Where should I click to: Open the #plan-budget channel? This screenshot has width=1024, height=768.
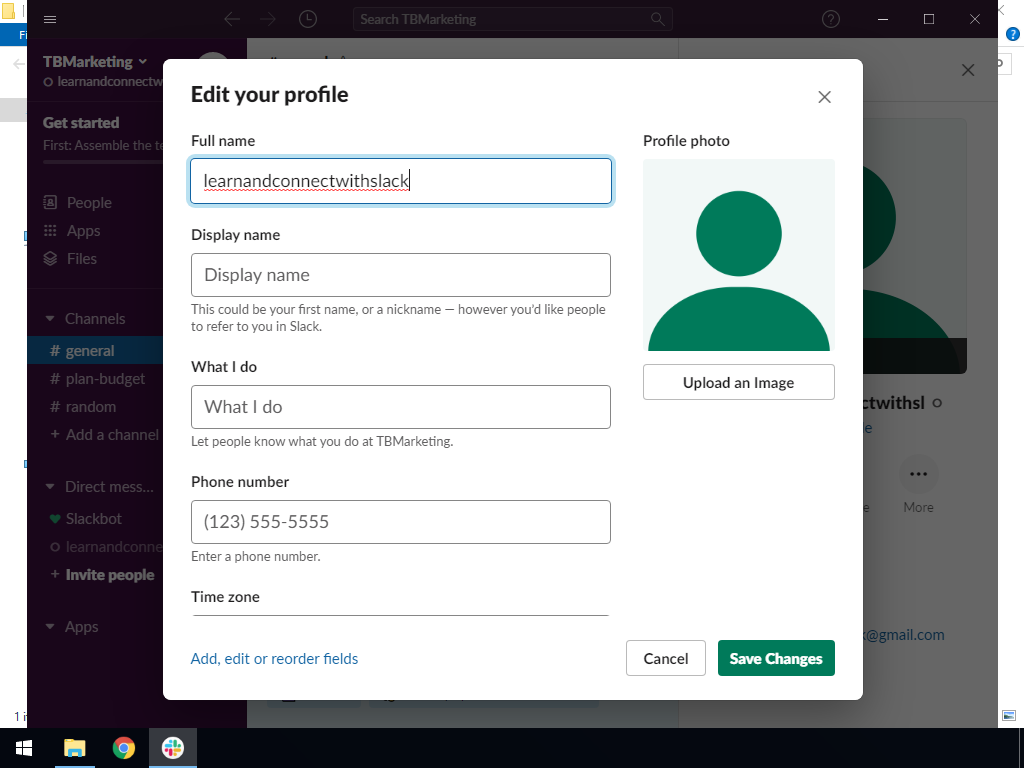click(95, 379)
